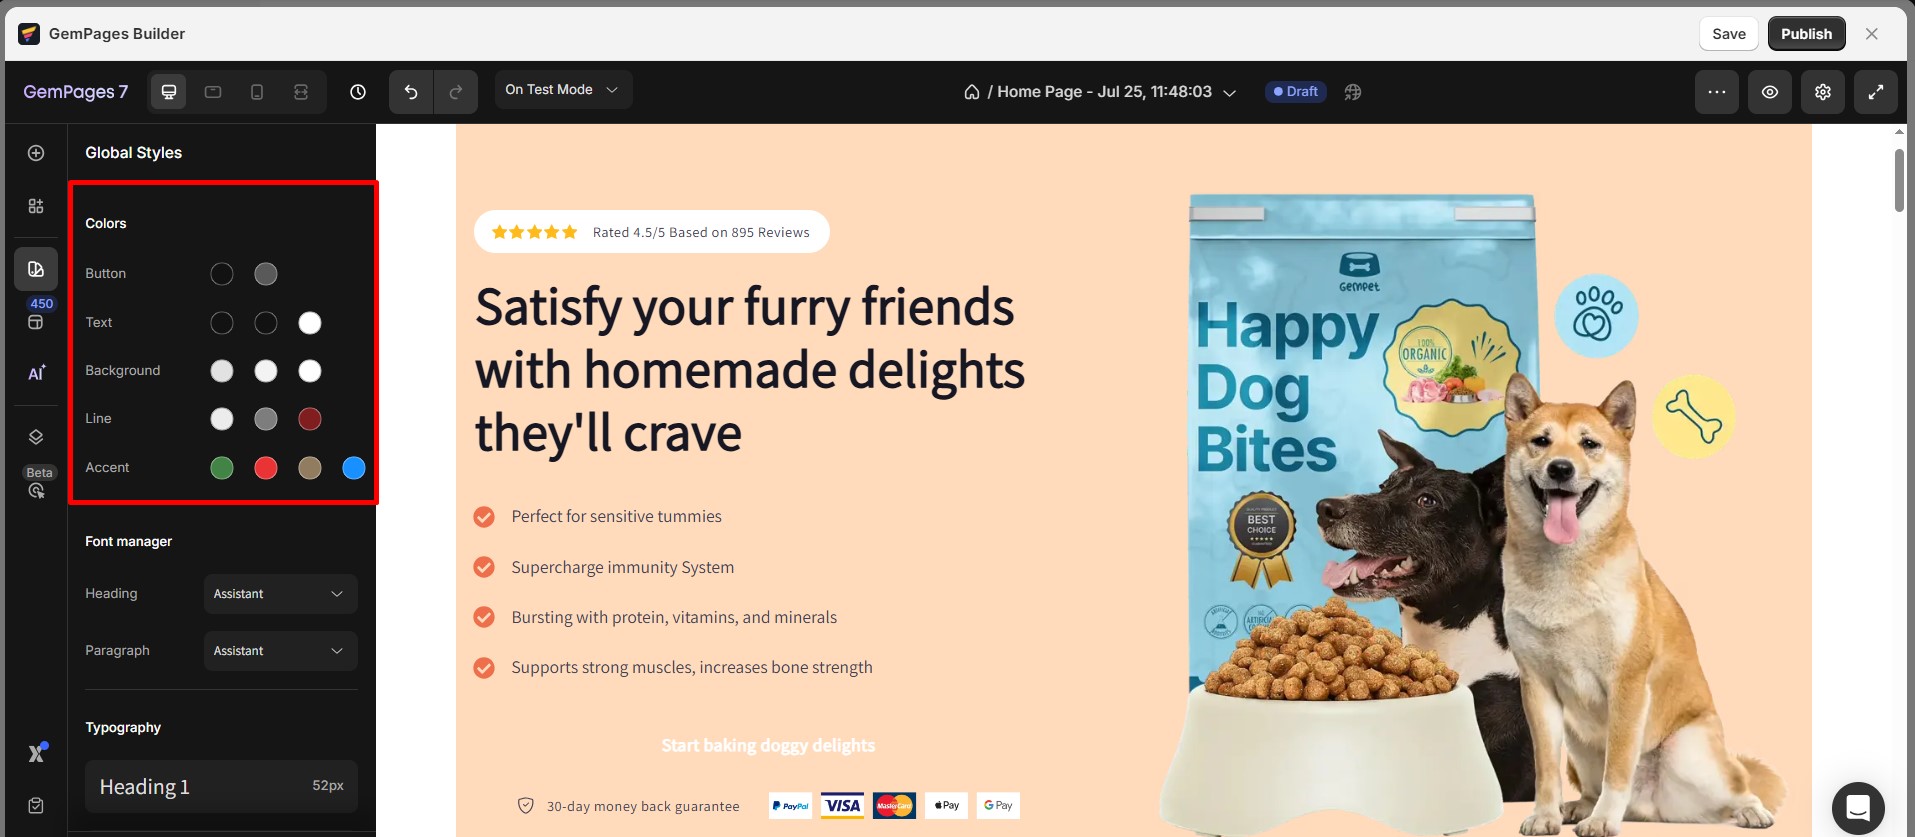Preview the page with the eye icon
This screenshot has width=1915, height=837.
tap(1770, 92)
